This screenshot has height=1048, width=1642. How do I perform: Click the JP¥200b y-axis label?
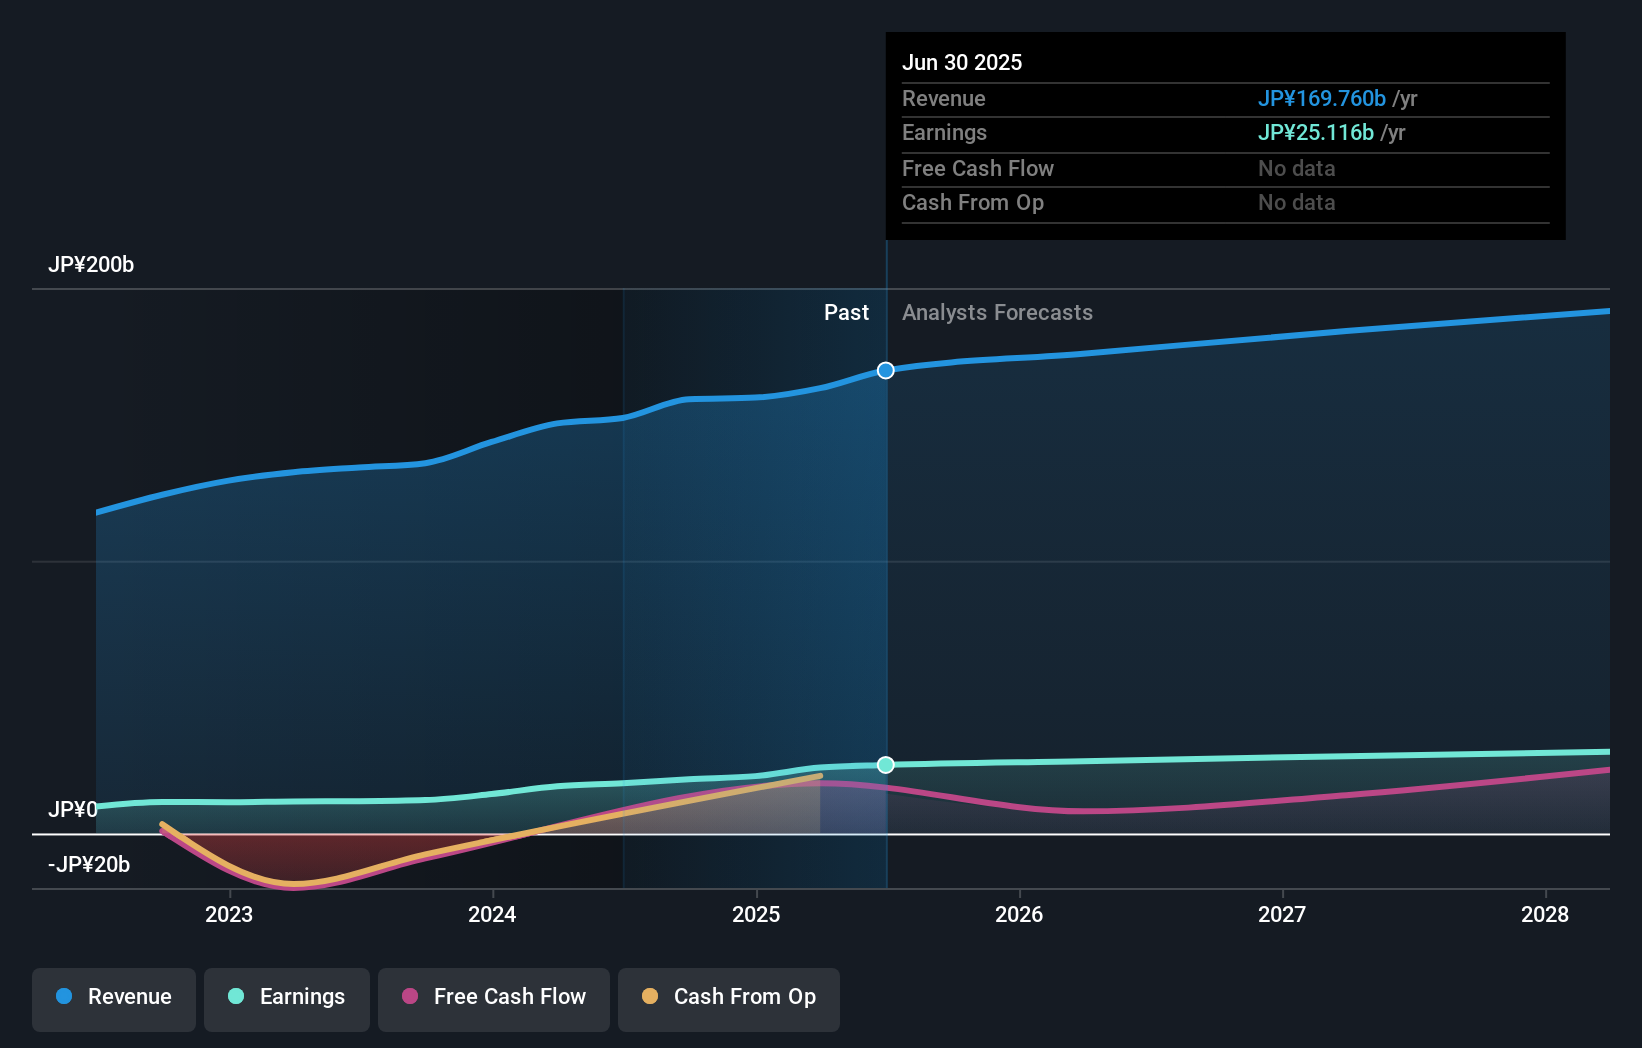pos(91,265)
